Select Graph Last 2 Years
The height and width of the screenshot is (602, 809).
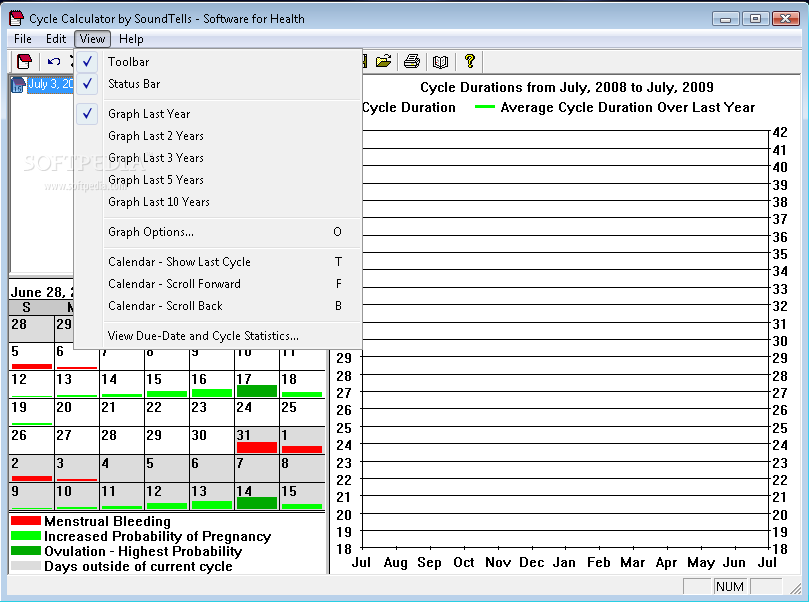[218, 136]
